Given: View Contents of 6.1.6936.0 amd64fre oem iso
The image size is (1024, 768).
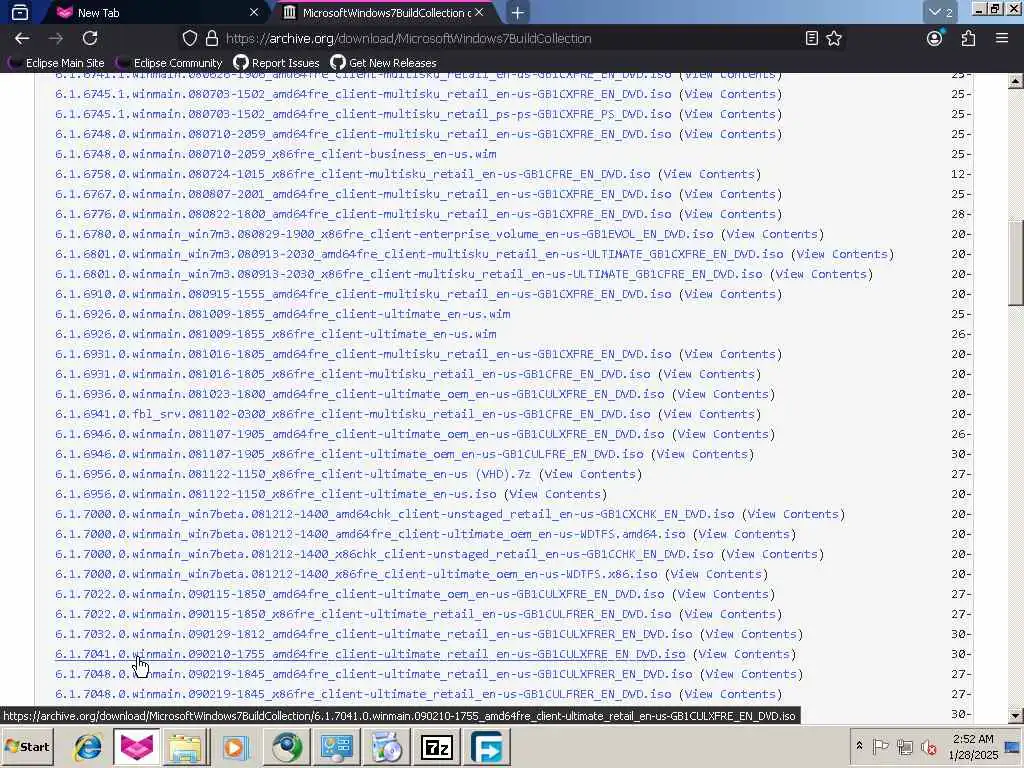Looking at the screenshot, I should [x=724, y=394].
